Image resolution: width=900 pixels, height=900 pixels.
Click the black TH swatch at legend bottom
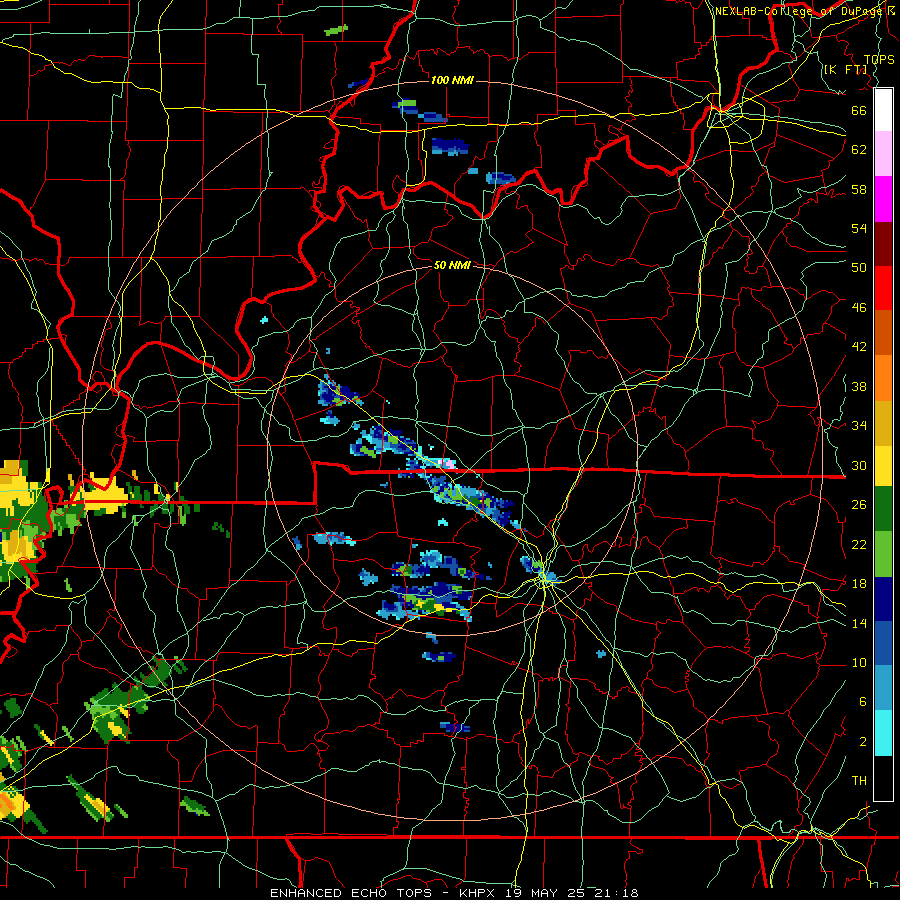(883, 778)
